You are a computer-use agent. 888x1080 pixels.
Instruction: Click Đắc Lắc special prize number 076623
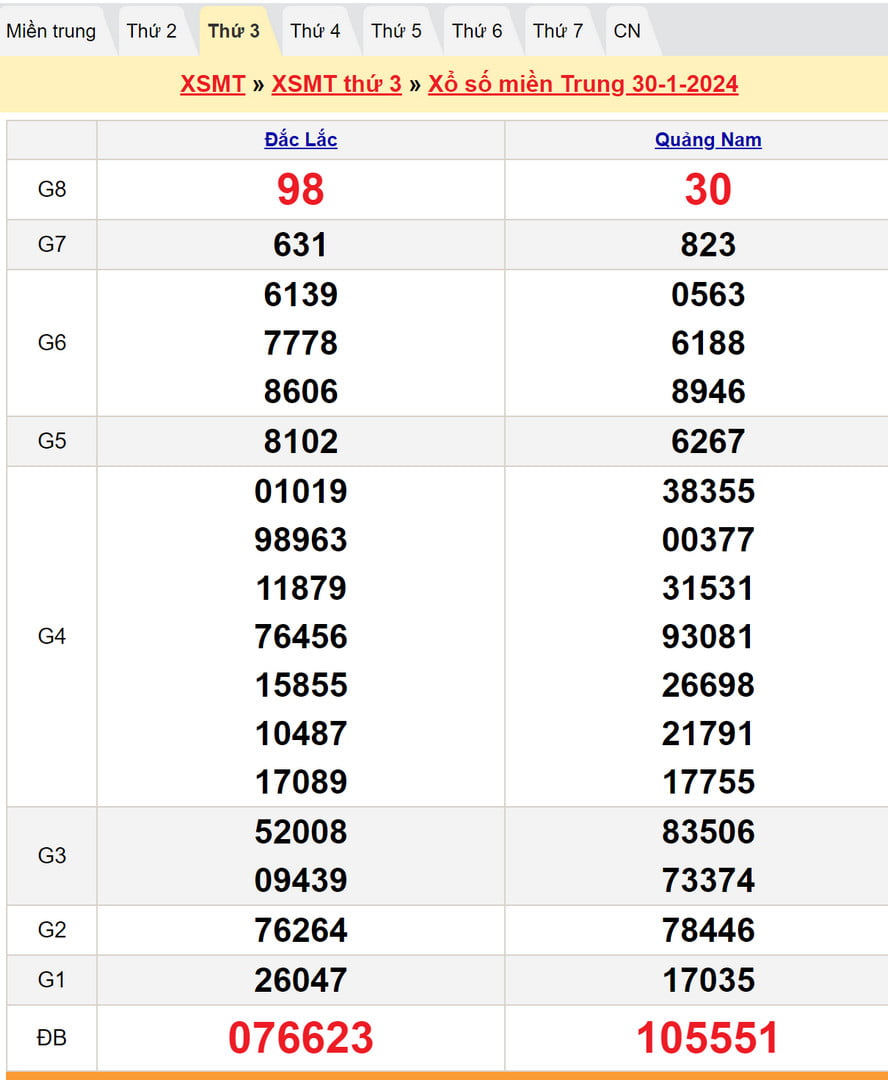[301, 1038]
